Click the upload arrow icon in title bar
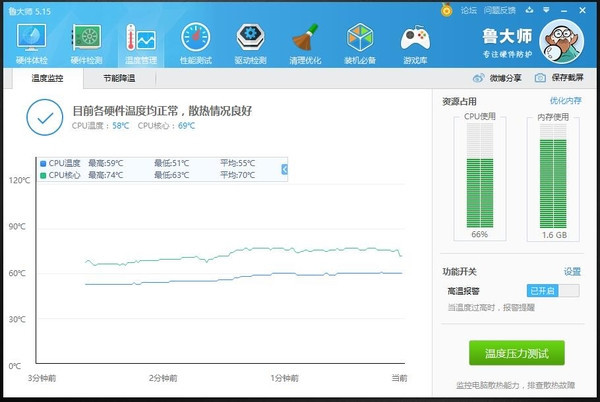Image resolution: width=600 pixels, height=402 pixels. pos(529,10)
